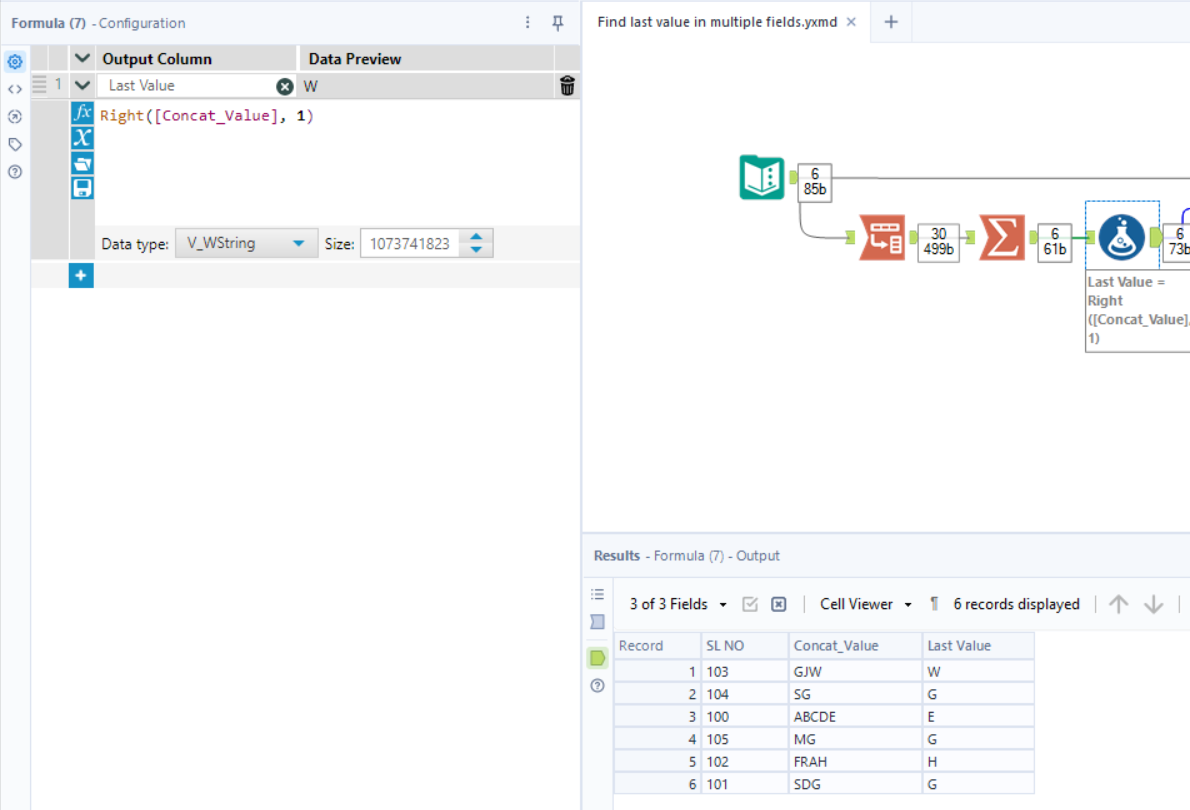The height and width of the screenshot is (810, 1190).
Task: Open saved expressions with the folder icon
Action: (82, 162)
